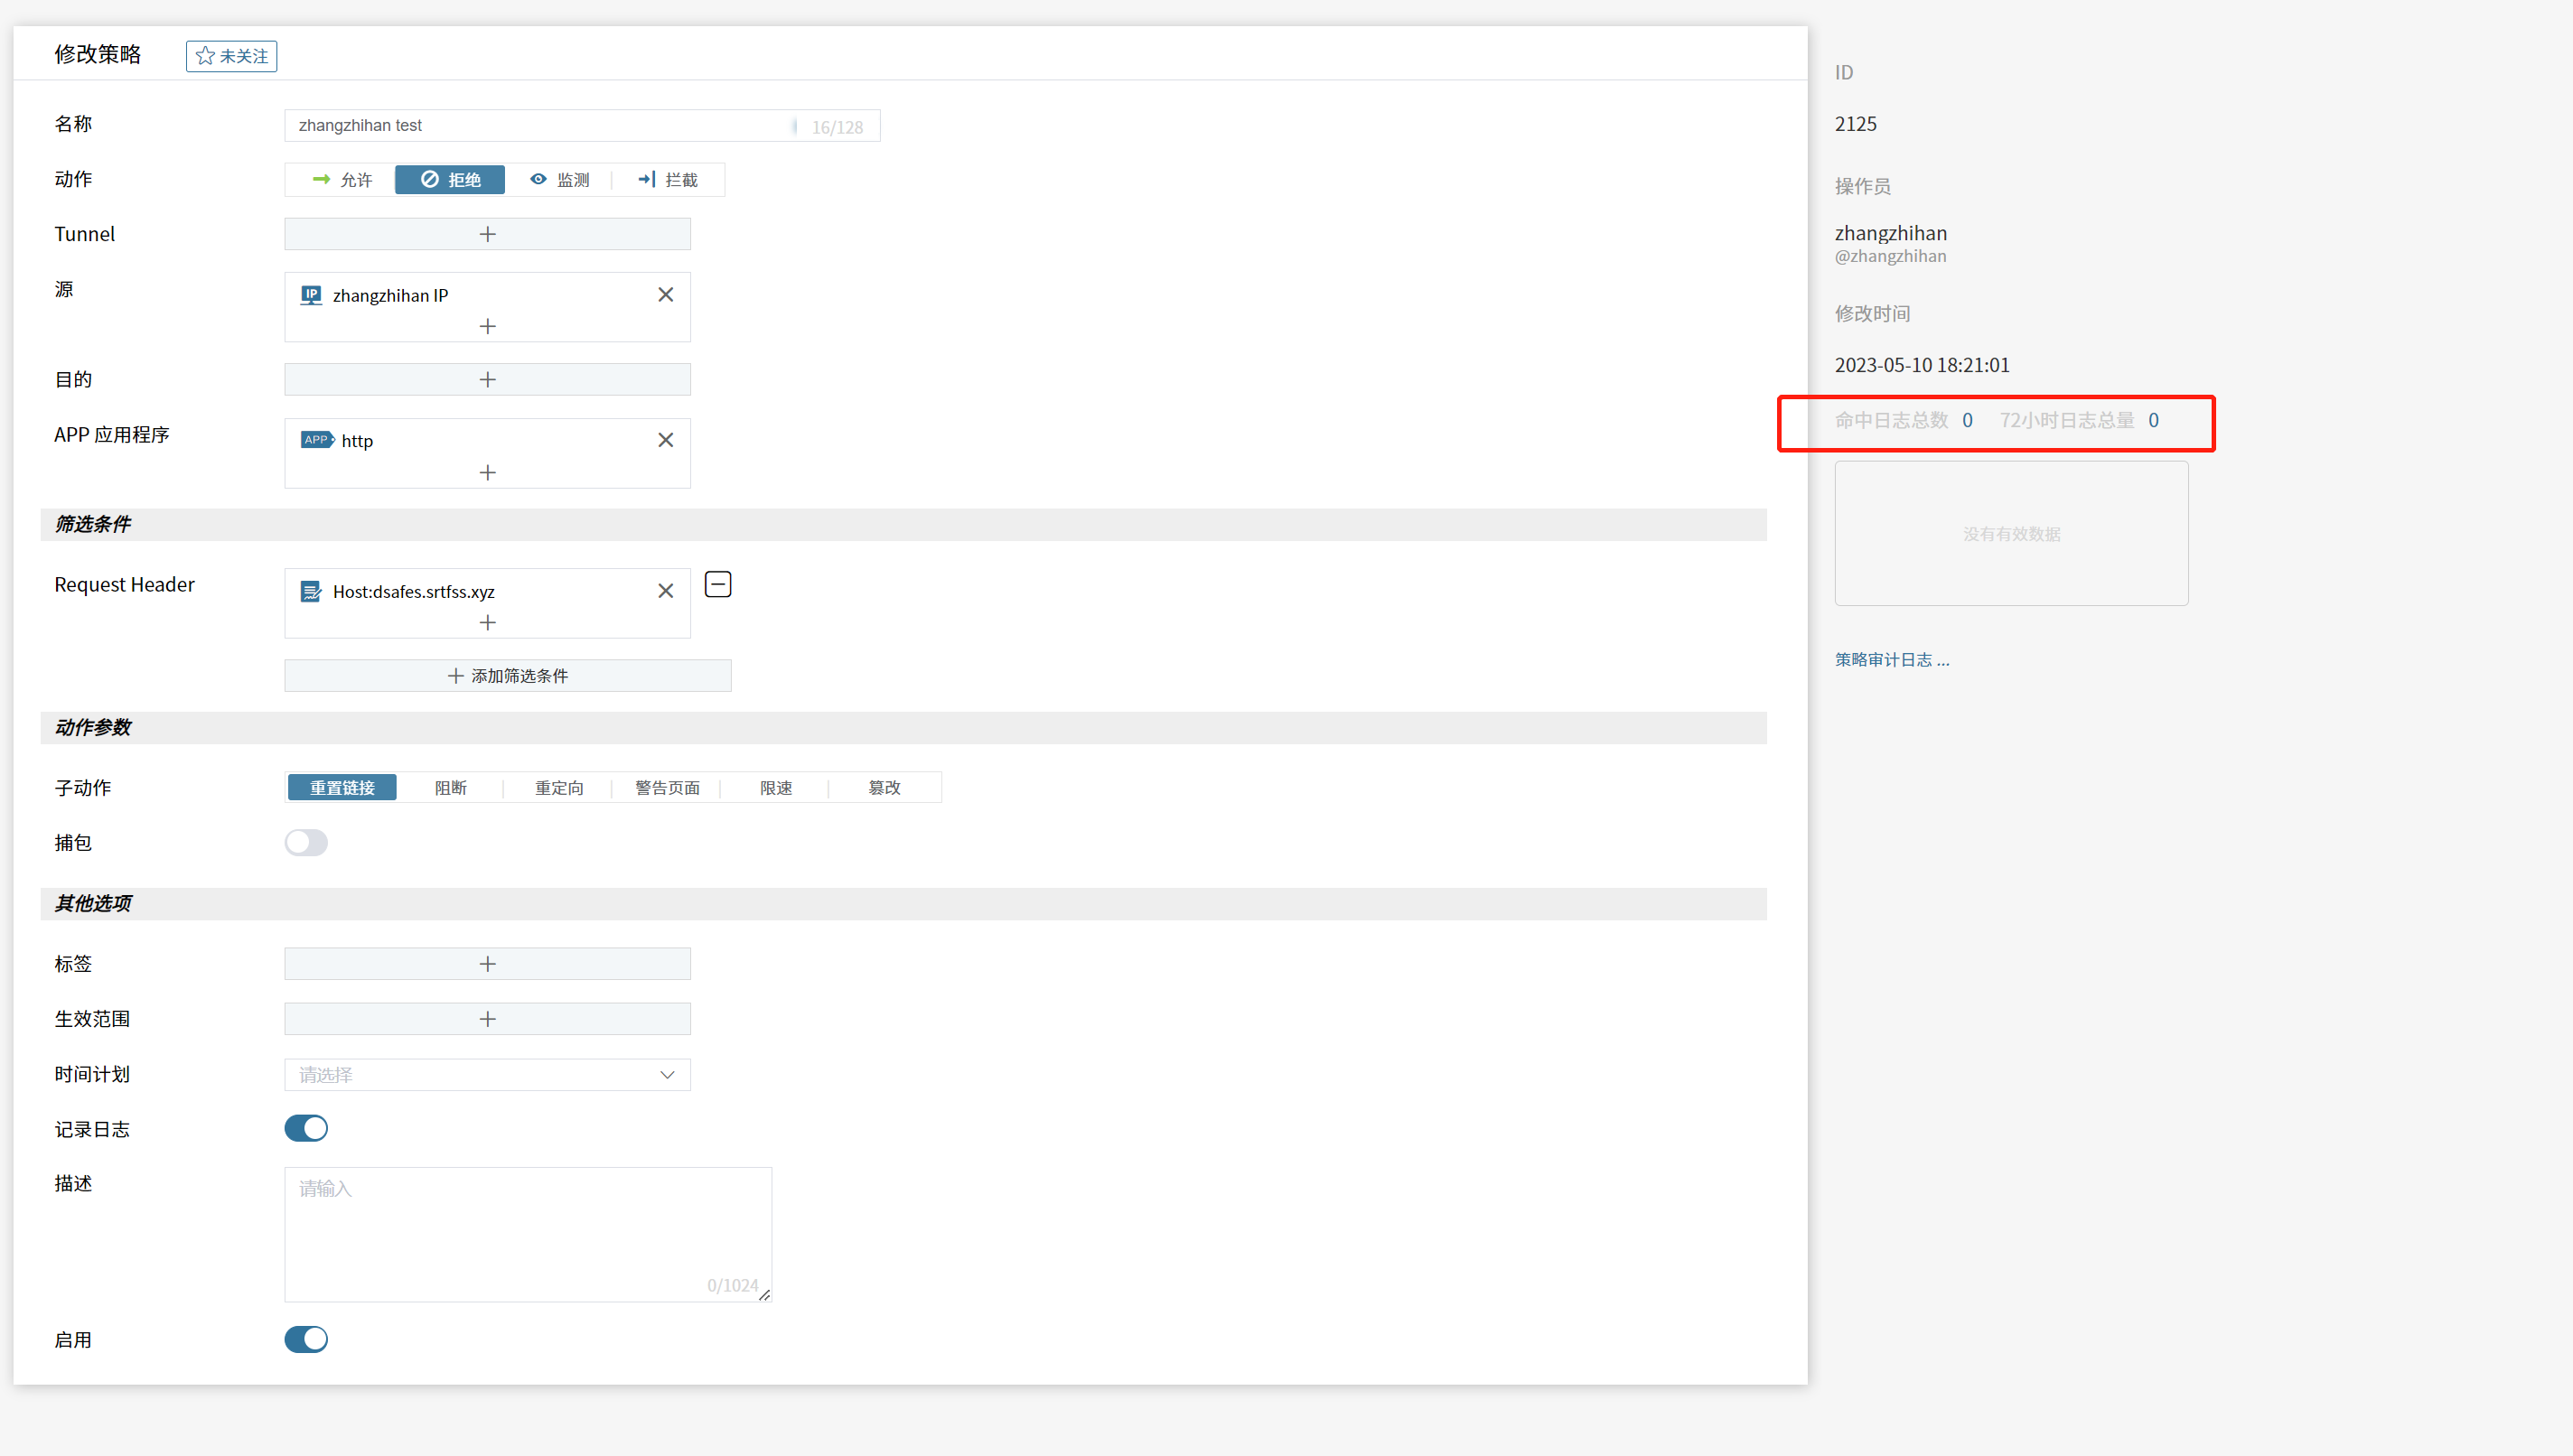Viewport: 2573px width, 1456px height.
Task: Open the 时间计划 dropdown
Action: (x=487, y=1075)
